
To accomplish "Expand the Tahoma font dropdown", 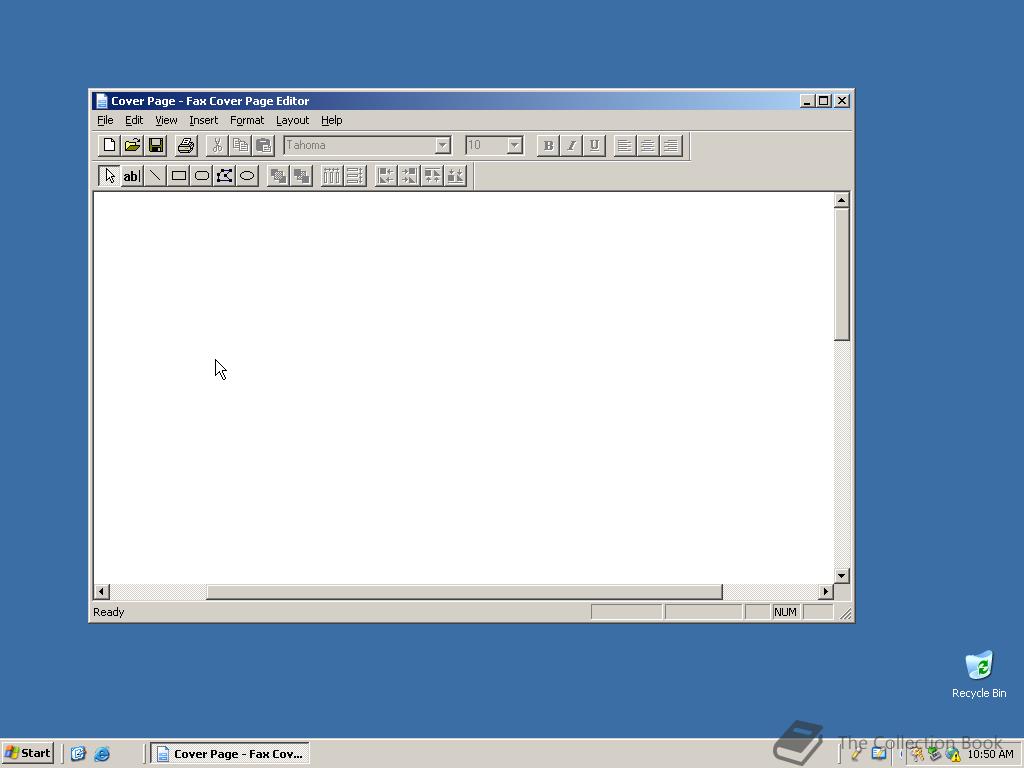I will (443, 145).
